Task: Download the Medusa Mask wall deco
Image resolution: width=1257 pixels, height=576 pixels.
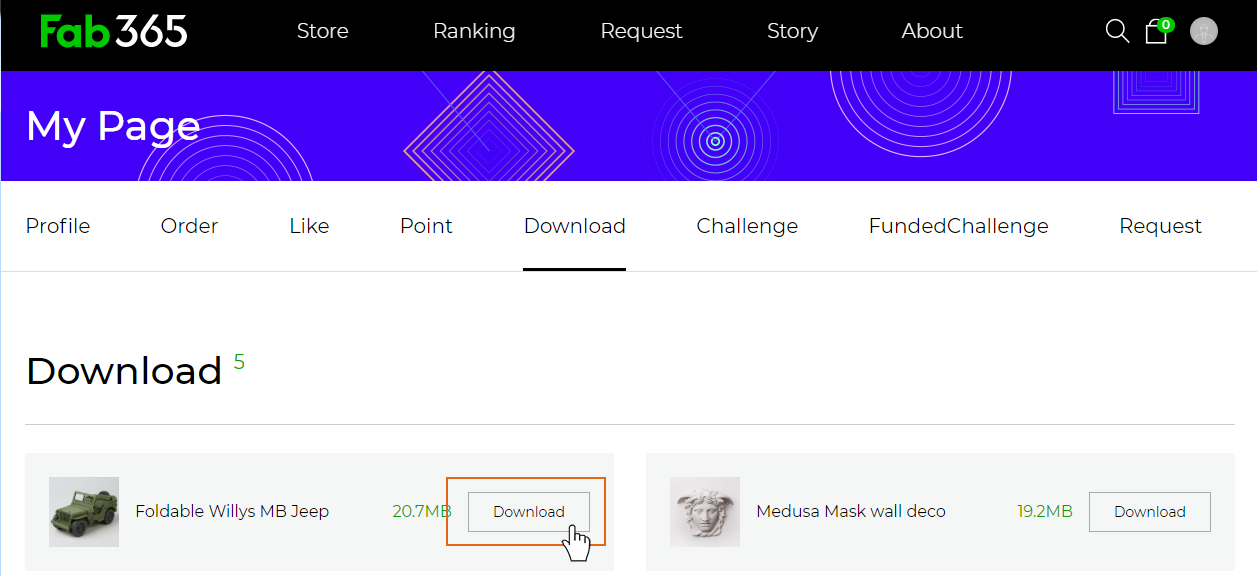Action: [x=1149, y=511]
